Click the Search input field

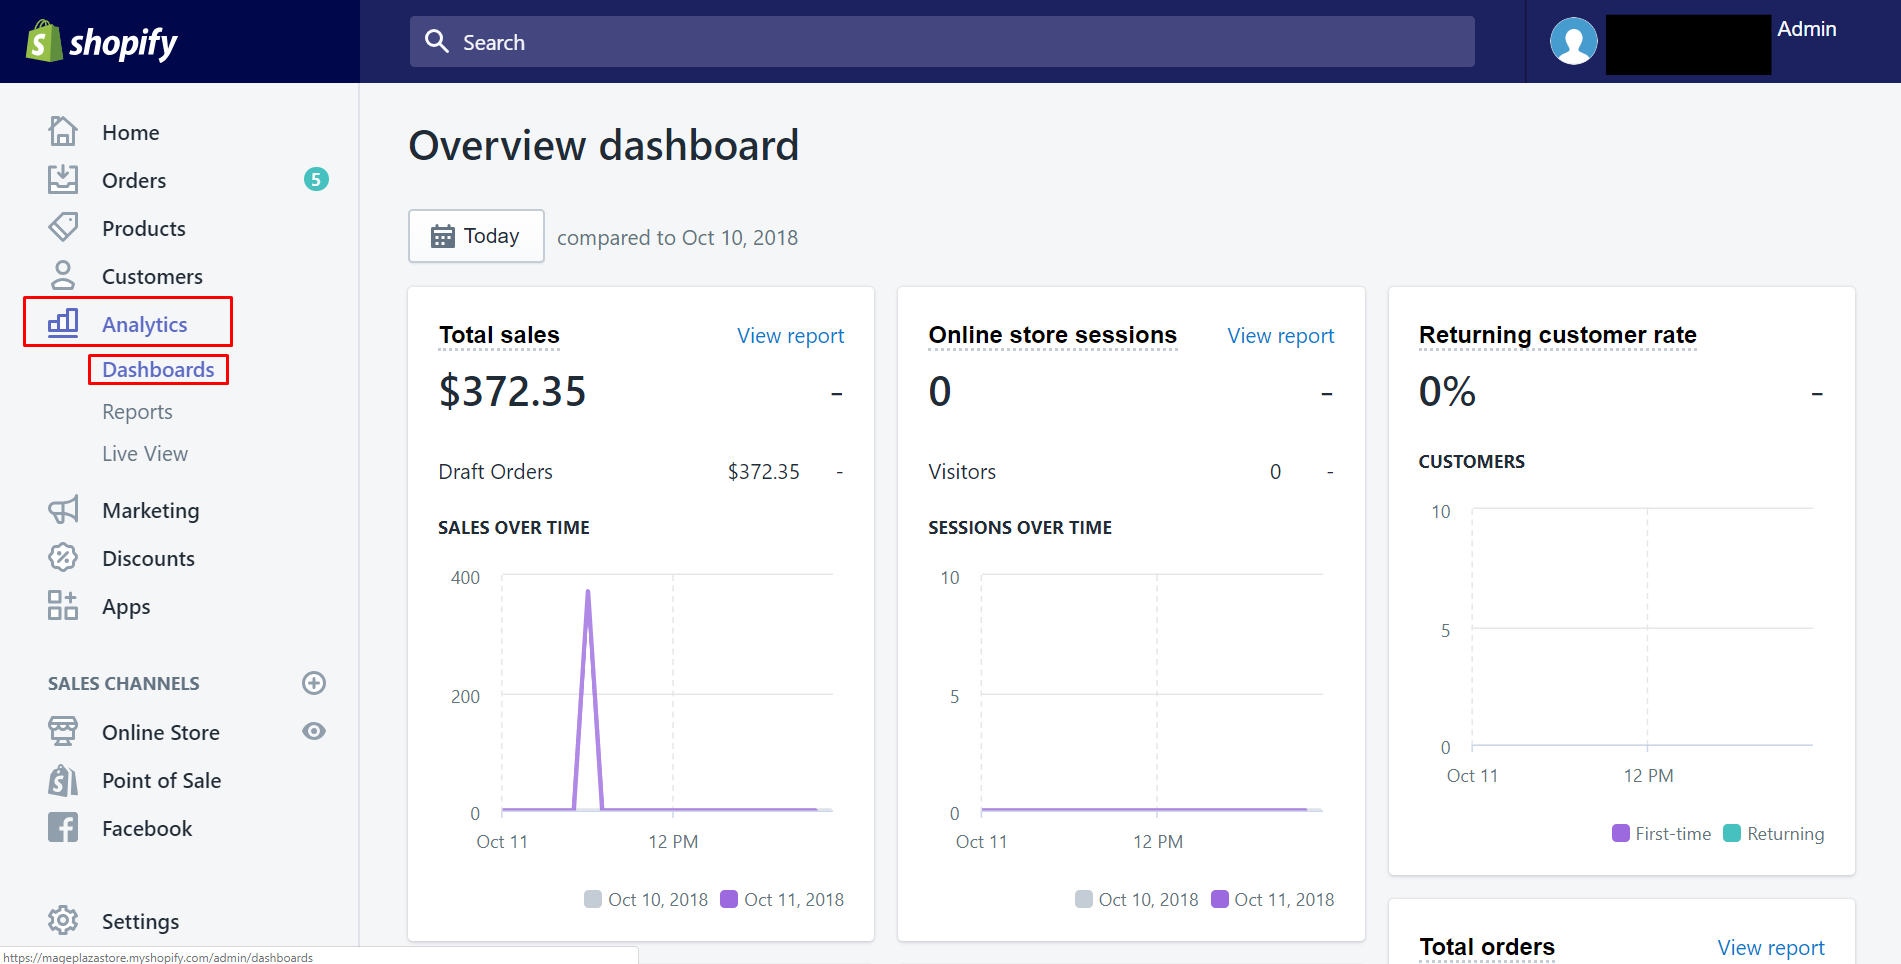click(941, 42)
